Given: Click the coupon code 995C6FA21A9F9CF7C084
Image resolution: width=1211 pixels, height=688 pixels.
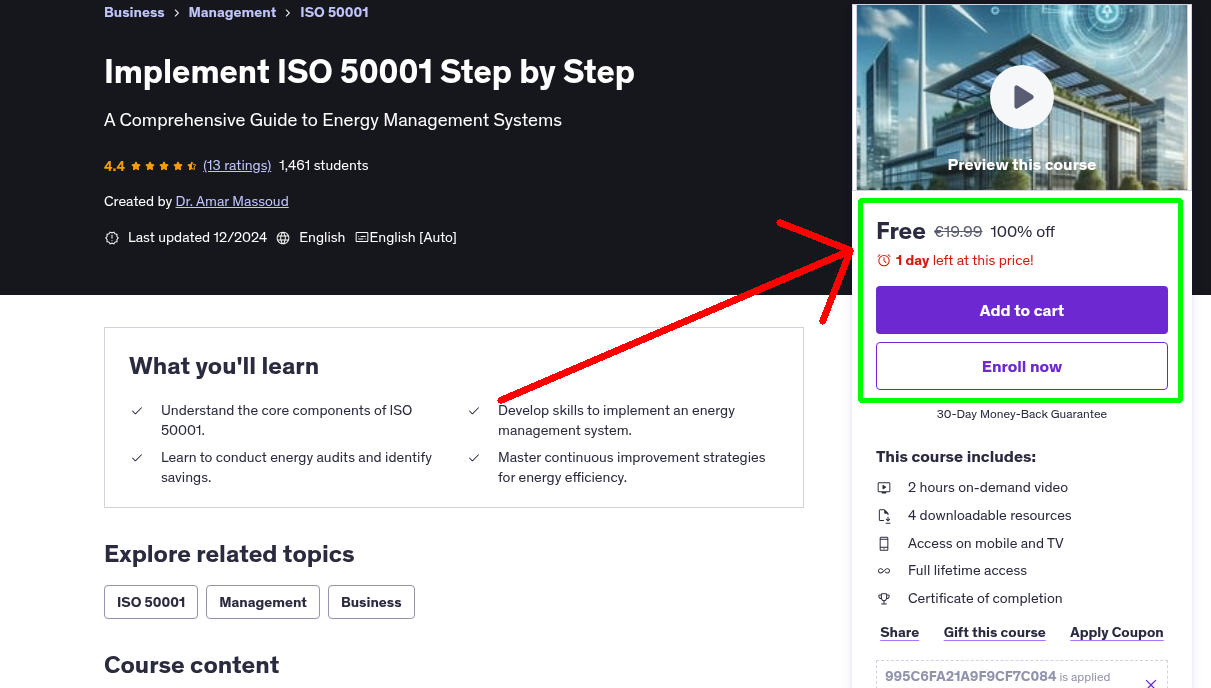Looking at the screenshot, I should [x=970, y=676].
